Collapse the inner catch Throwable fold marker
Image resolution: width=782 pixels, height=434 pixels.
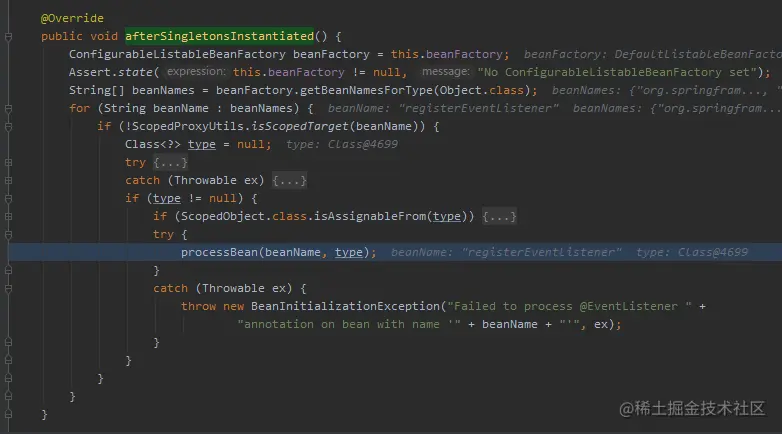(8, 288)
